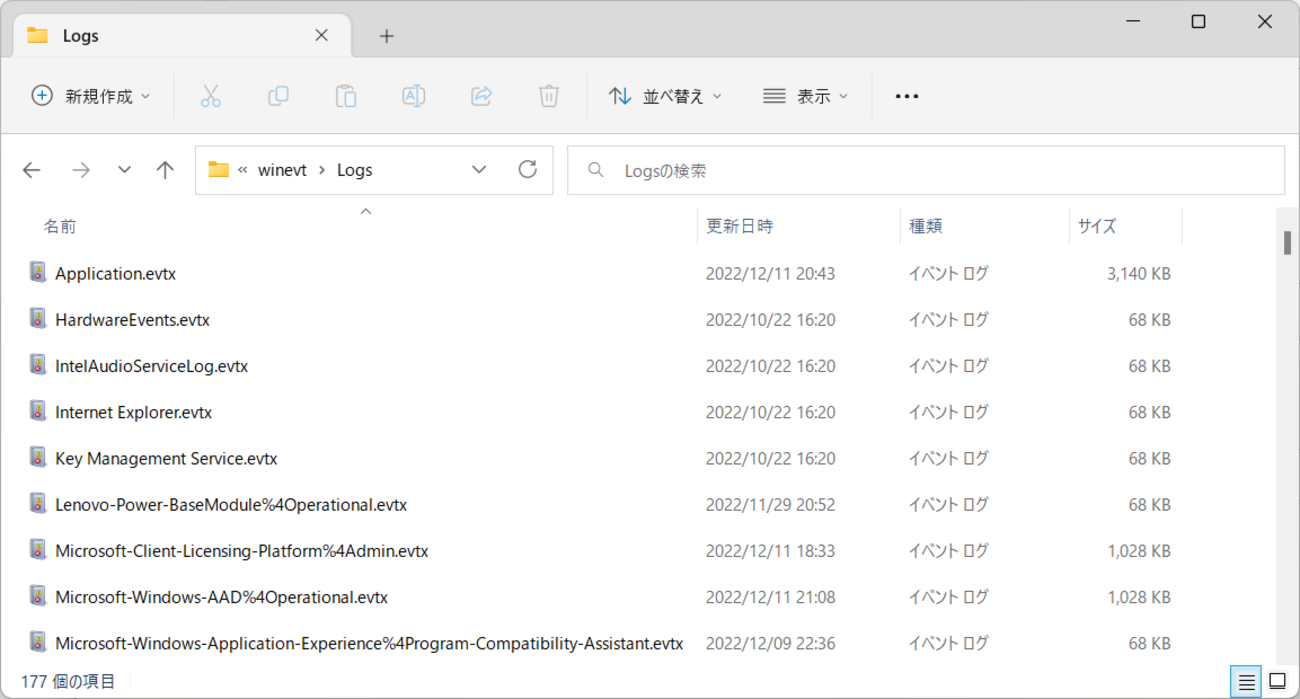The height and width of the screenshot is (699, 1300).
Task: Add a new tab
Action: (x=387, y=36)
